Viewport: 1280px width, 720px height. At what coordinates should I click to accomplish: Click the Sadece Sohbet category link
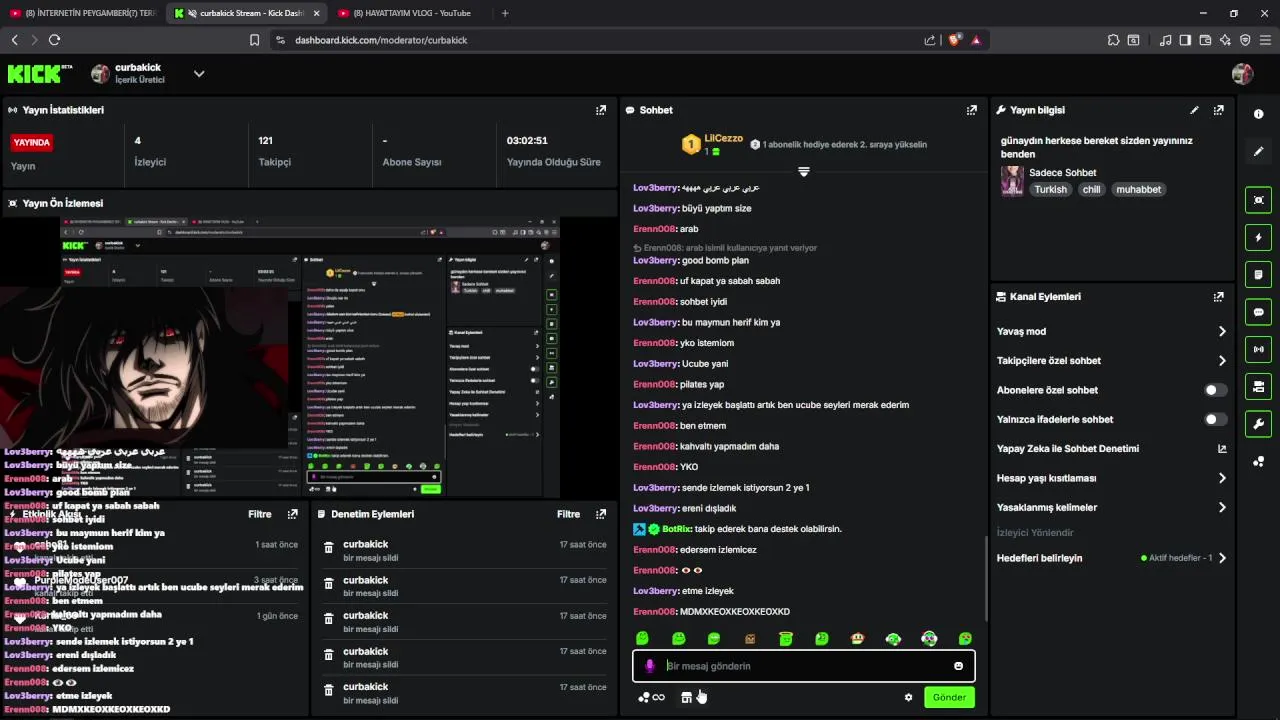tap(1062, 173)
